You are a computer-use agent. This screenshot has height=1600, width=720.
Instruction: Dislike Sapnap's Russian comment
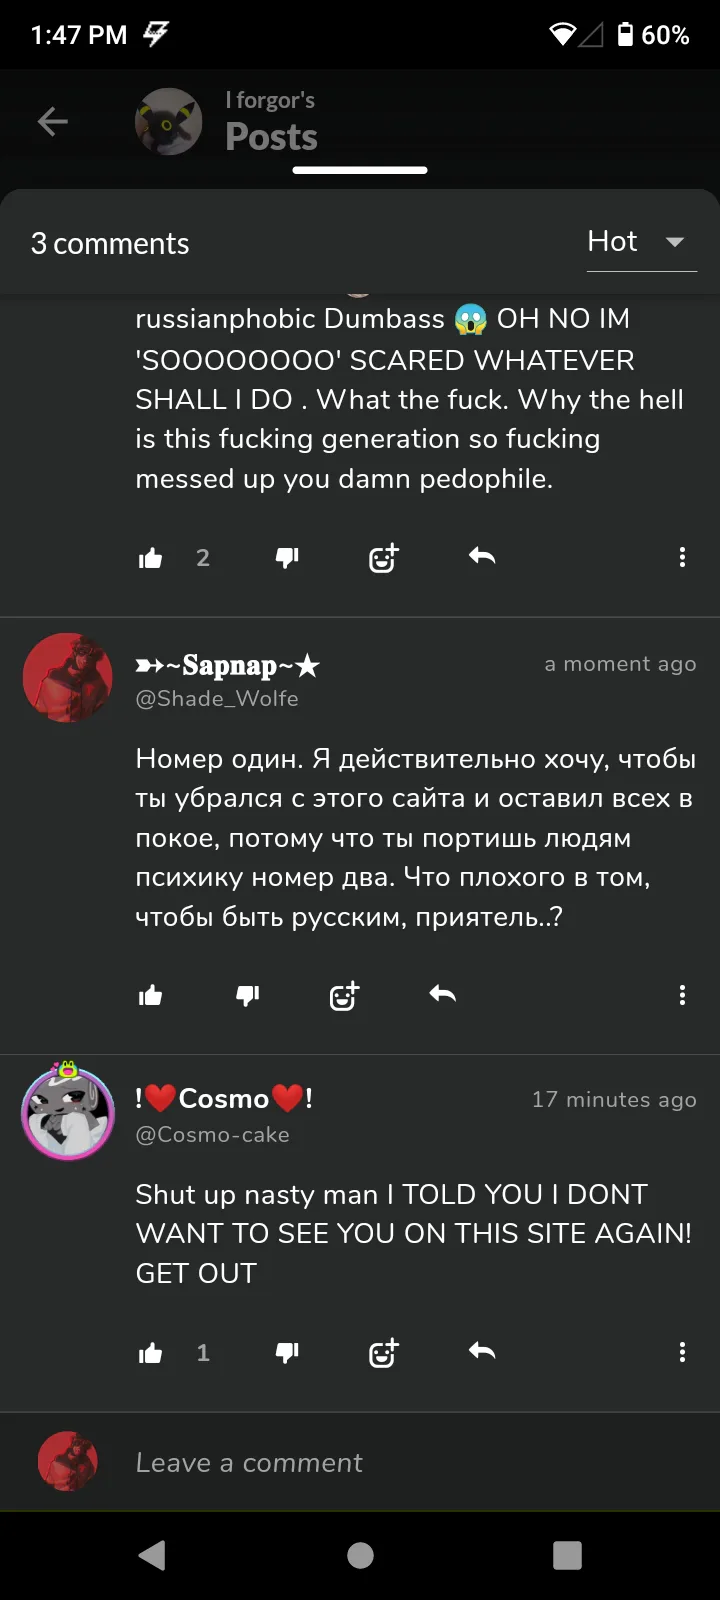point(247,995)
